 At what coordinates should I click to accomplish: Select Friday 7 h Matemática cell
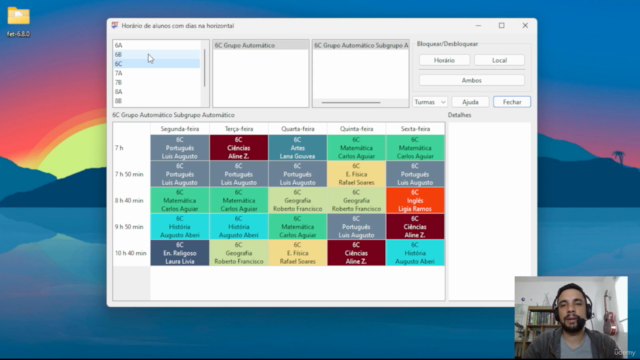click(415, 148)
